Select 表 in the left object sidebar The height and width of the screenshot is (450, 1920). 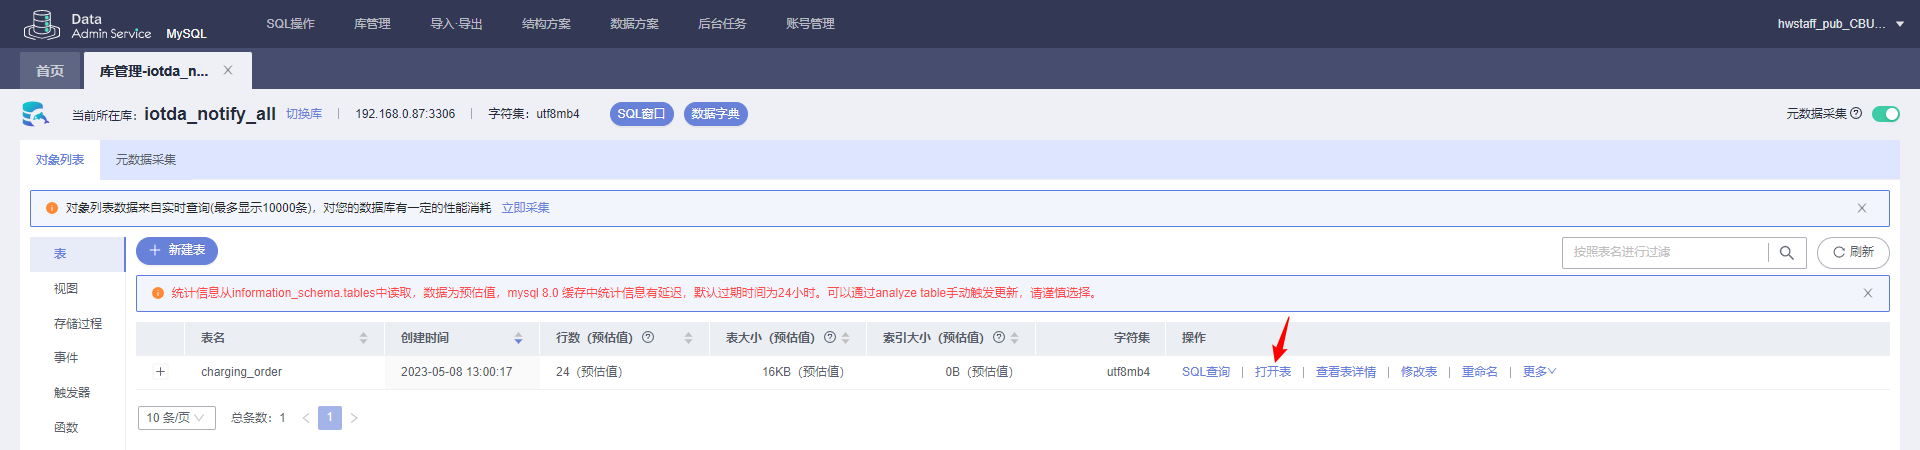tap(76, 254)
